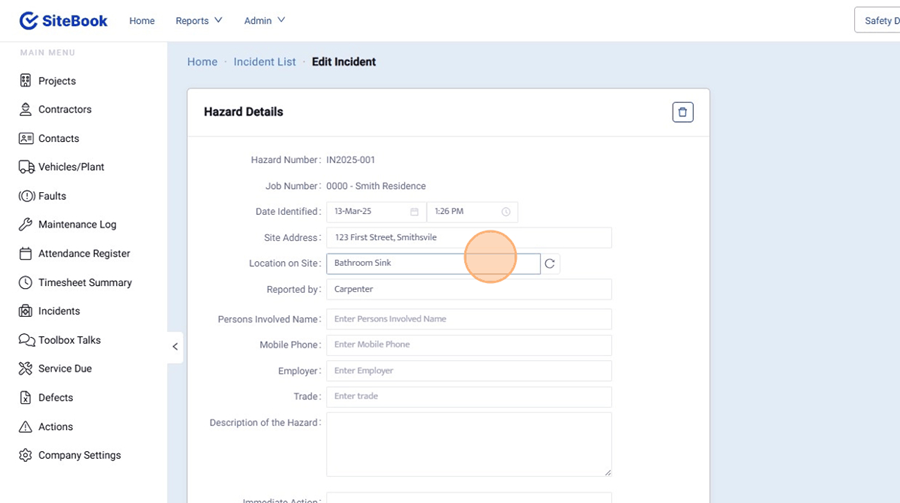900x503 pixels.
Task: Click the Description of the Hazard text area
Action: pyautogui.click(x=468, y=444)
